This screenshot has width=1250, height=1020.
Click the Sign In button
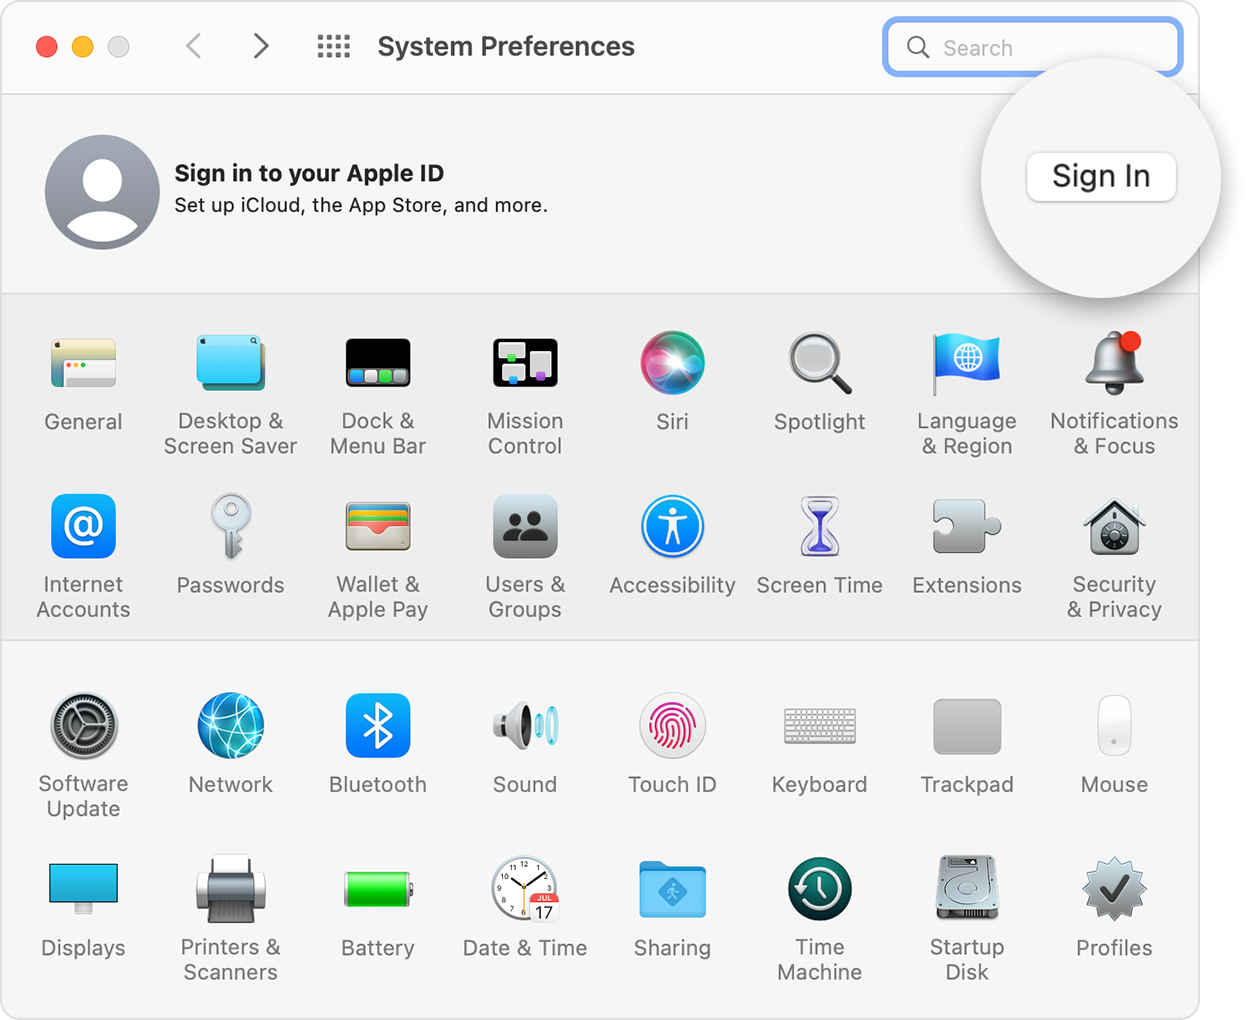tap(1101, 177)
